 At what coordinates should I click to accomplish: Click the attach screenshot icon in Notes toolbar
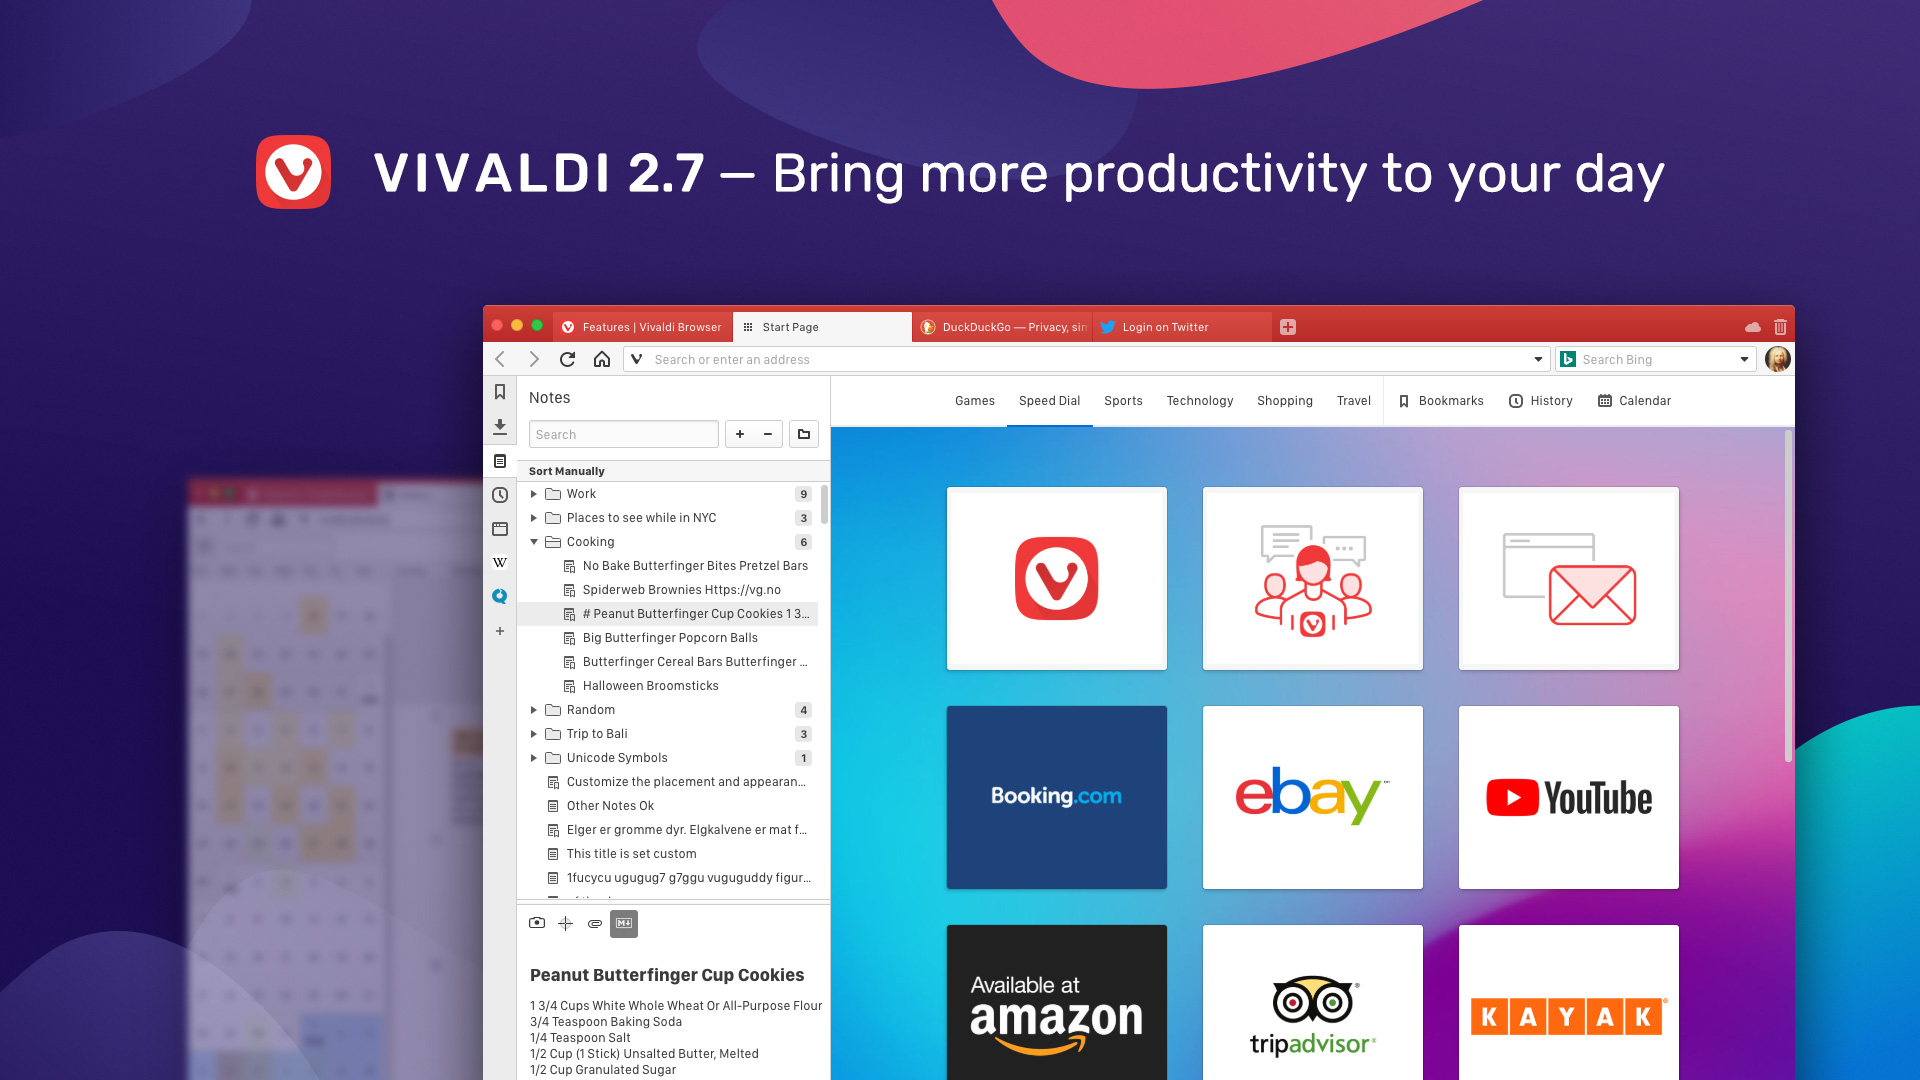[x=535, y=923]
